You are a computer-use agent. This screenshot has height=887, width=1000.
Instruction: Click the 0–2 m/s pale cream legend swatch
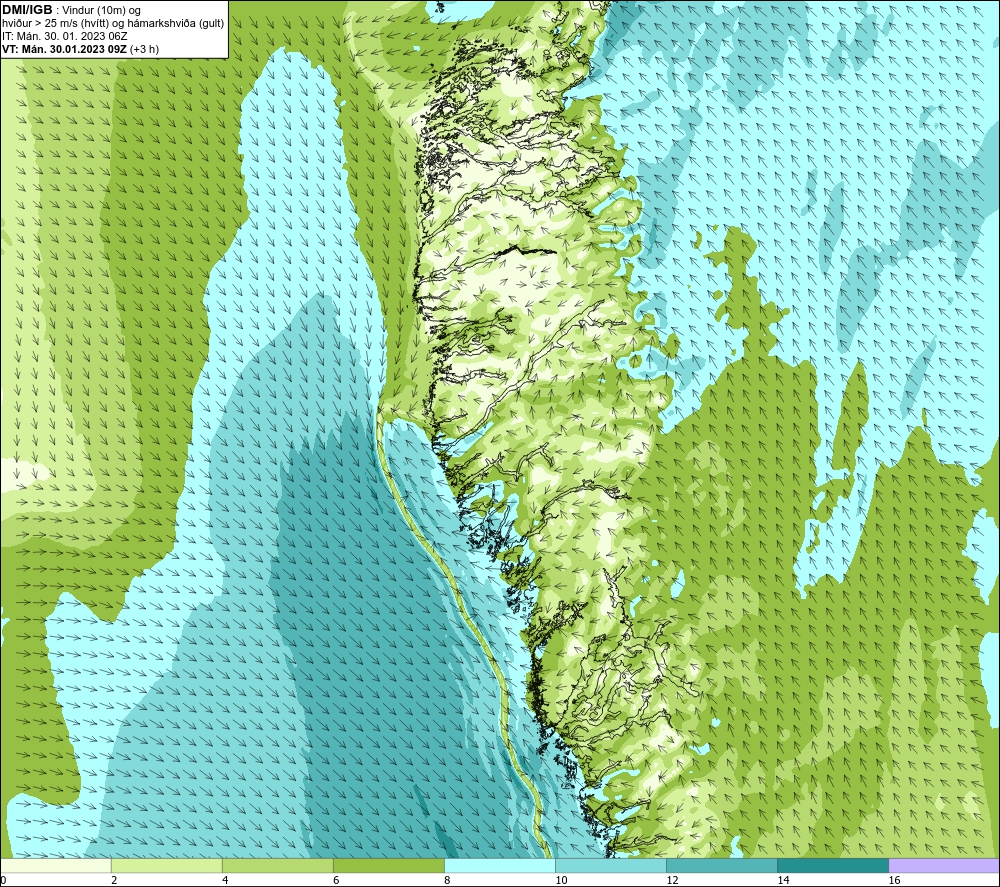tap(56, 866)
